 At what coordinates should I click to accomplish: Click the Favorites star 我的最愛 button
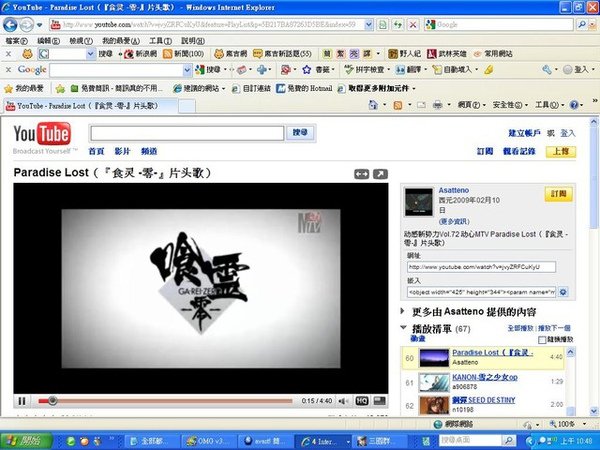point(24,89)
